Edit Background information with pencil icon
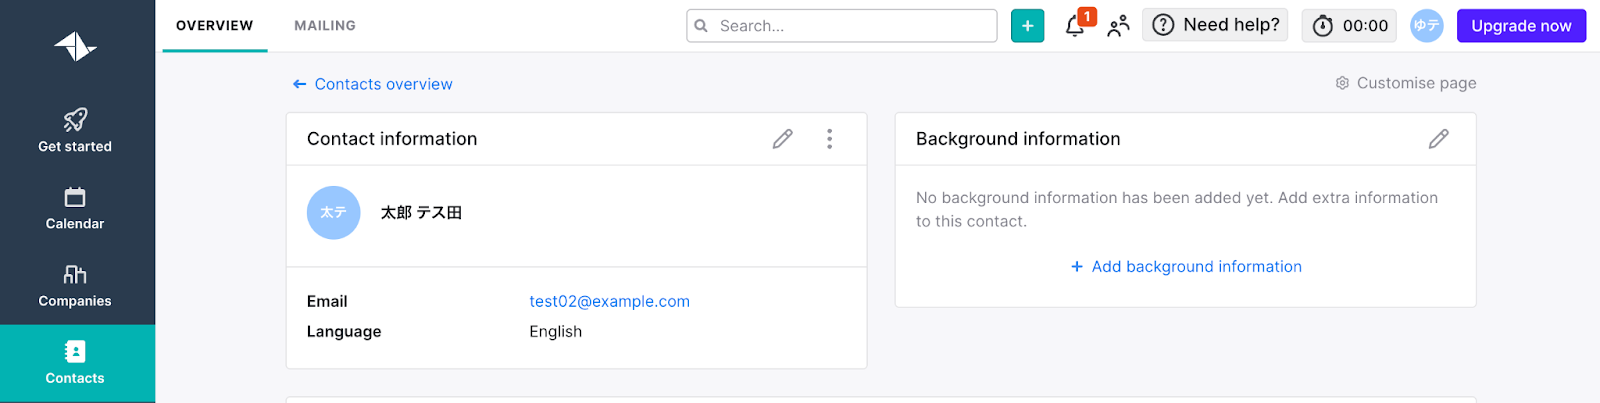 [x=1438, y=139]
